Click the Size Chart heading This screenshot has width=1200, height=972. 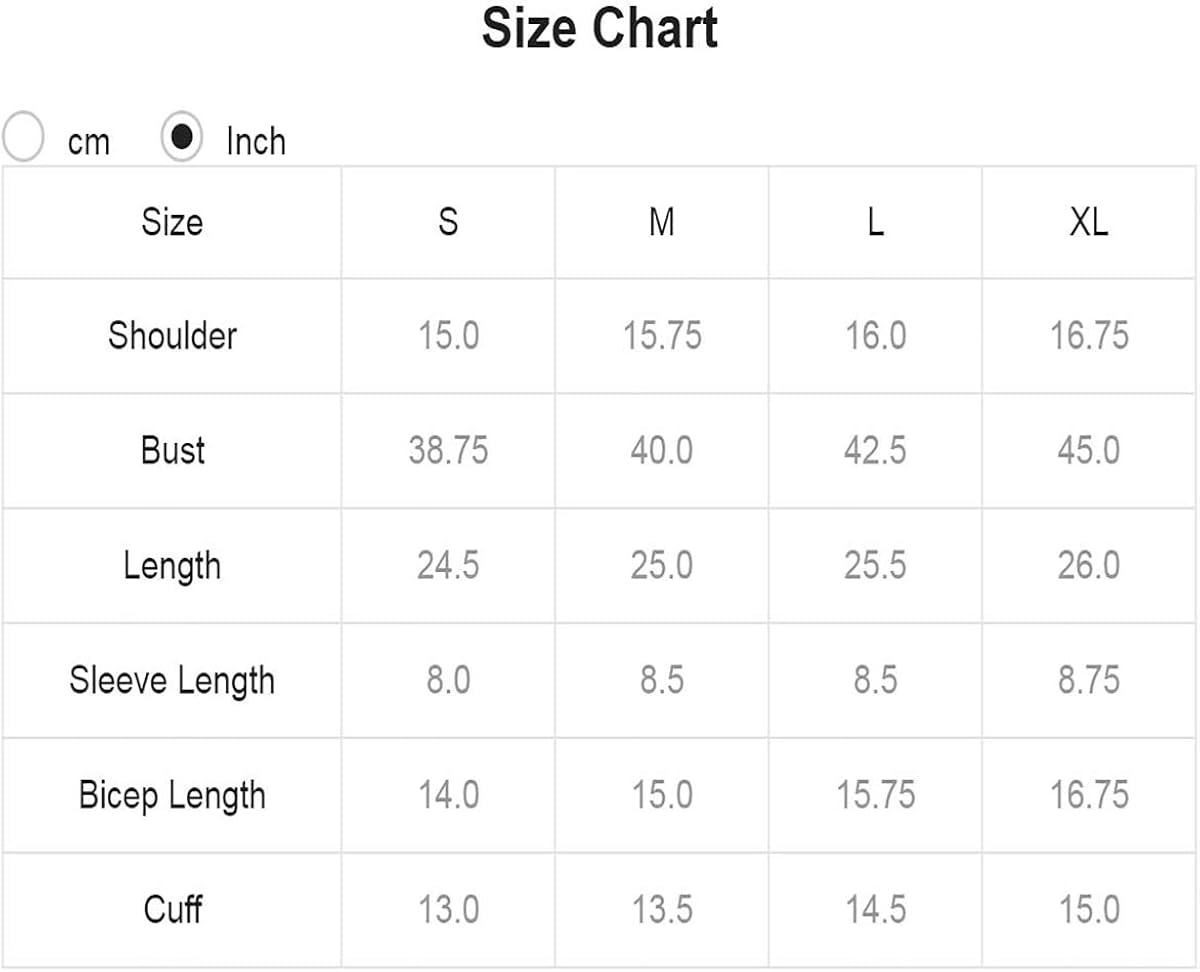(599, 28)
